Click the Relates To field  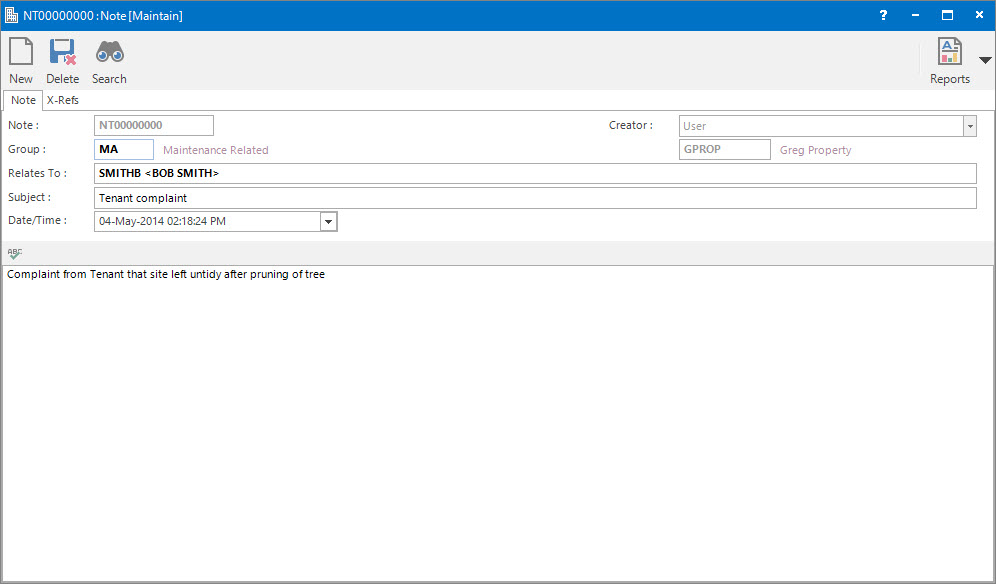[535, 174]
